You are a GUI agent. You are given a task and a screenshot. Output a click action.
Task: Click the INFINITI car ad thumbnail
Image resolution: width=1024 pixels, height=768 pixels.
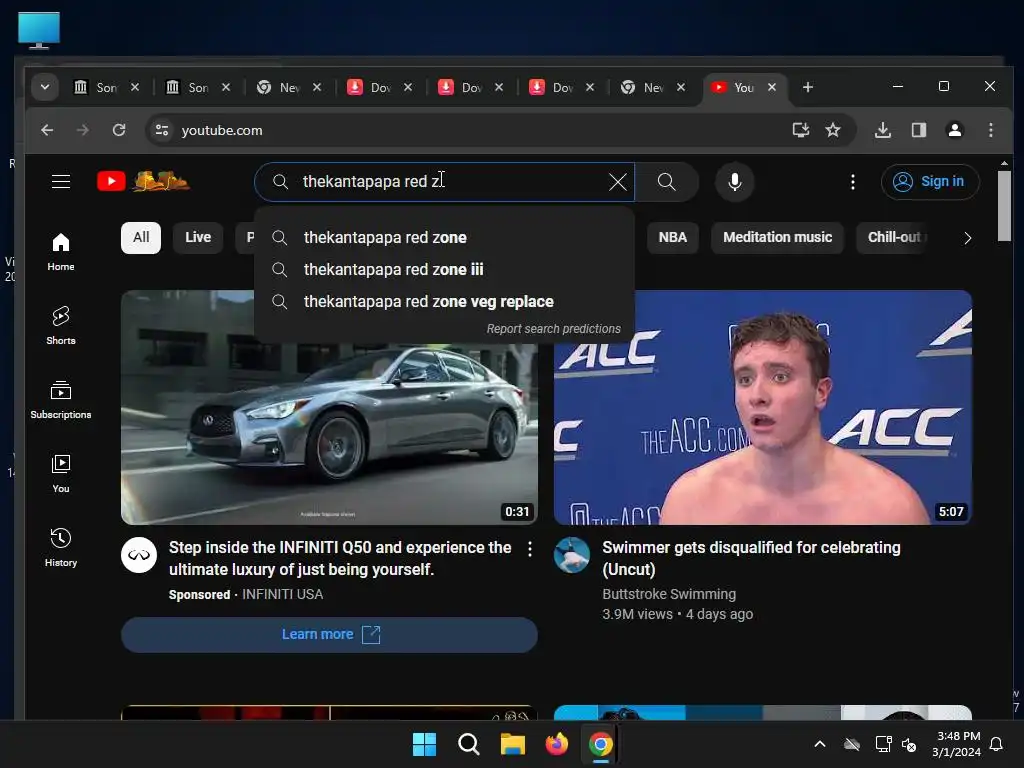(329, 433)
